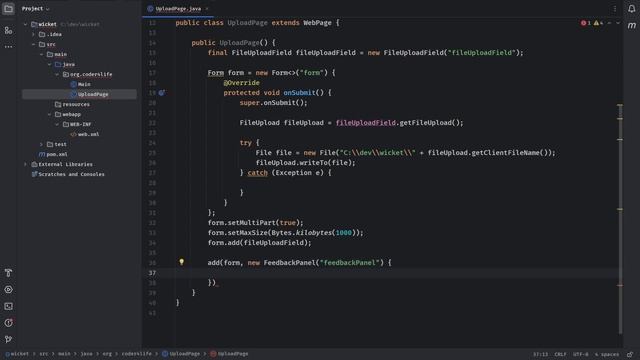Go to previous highlighted error arrow
Viewport: 640px width, 360px height.
pos(610,23)
